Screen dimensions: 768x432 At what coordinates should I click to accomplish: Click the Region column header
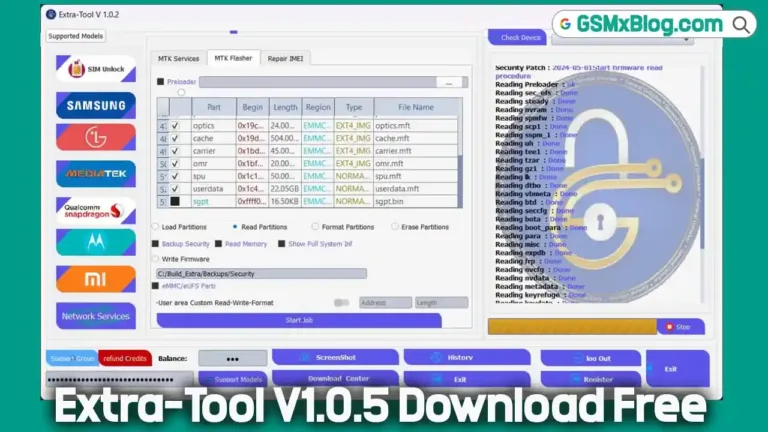(x=318, y=107)
